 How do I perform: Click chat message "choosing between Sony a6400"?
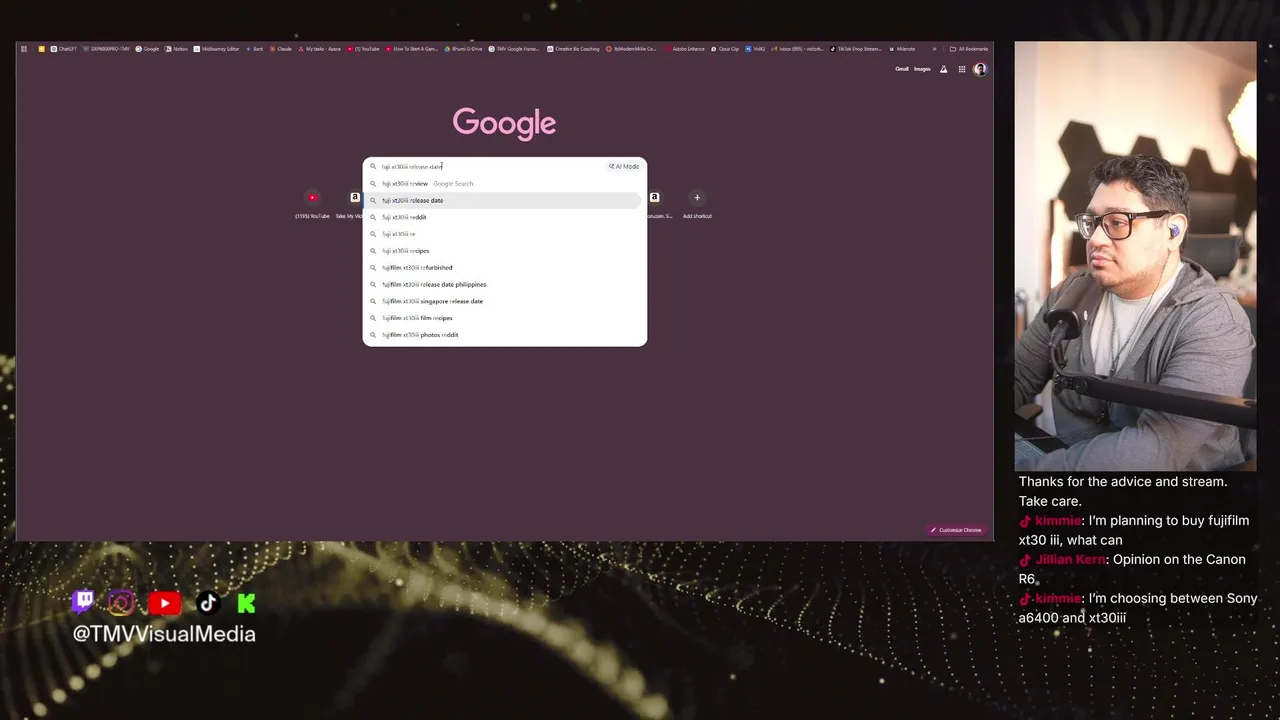1138,608
